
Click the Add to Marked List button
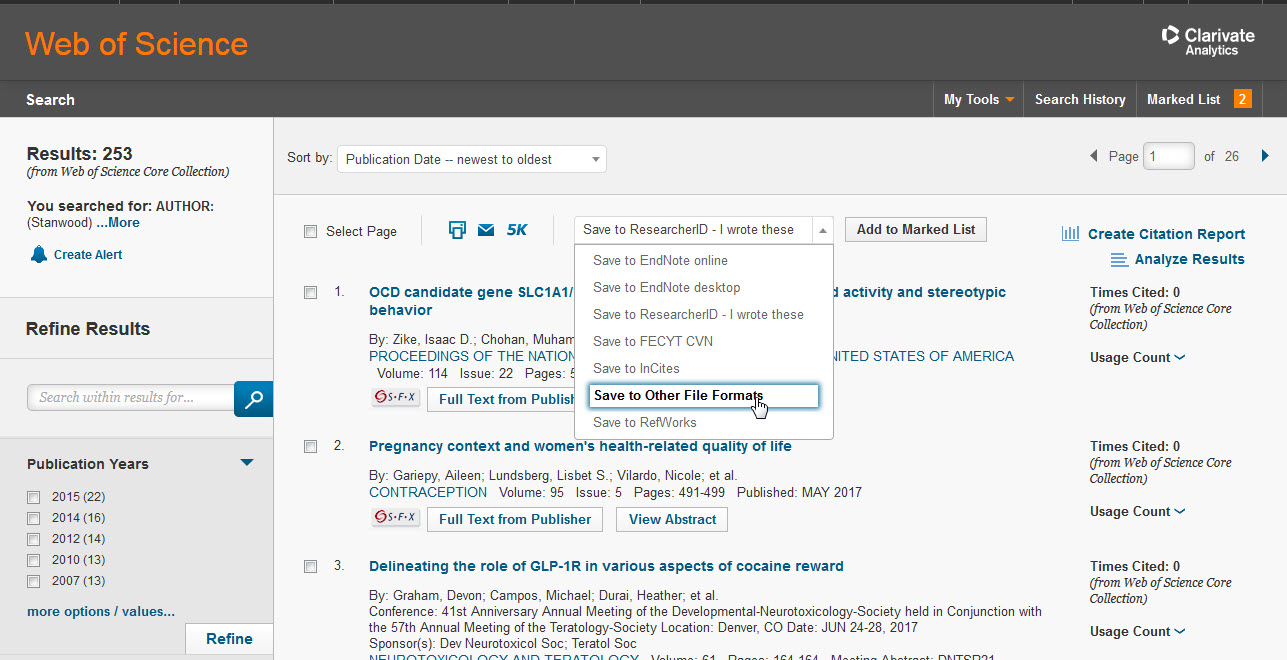pos(915,229)
